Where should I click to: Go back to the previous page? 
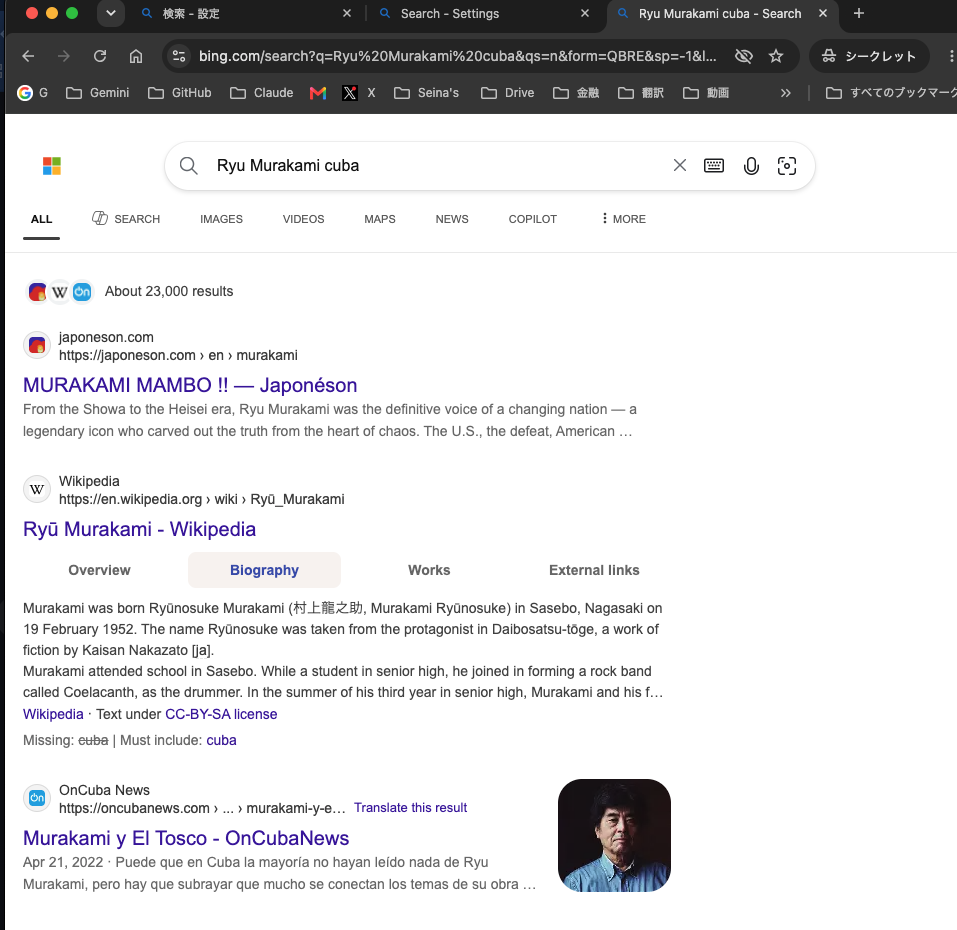coord(28,56)
